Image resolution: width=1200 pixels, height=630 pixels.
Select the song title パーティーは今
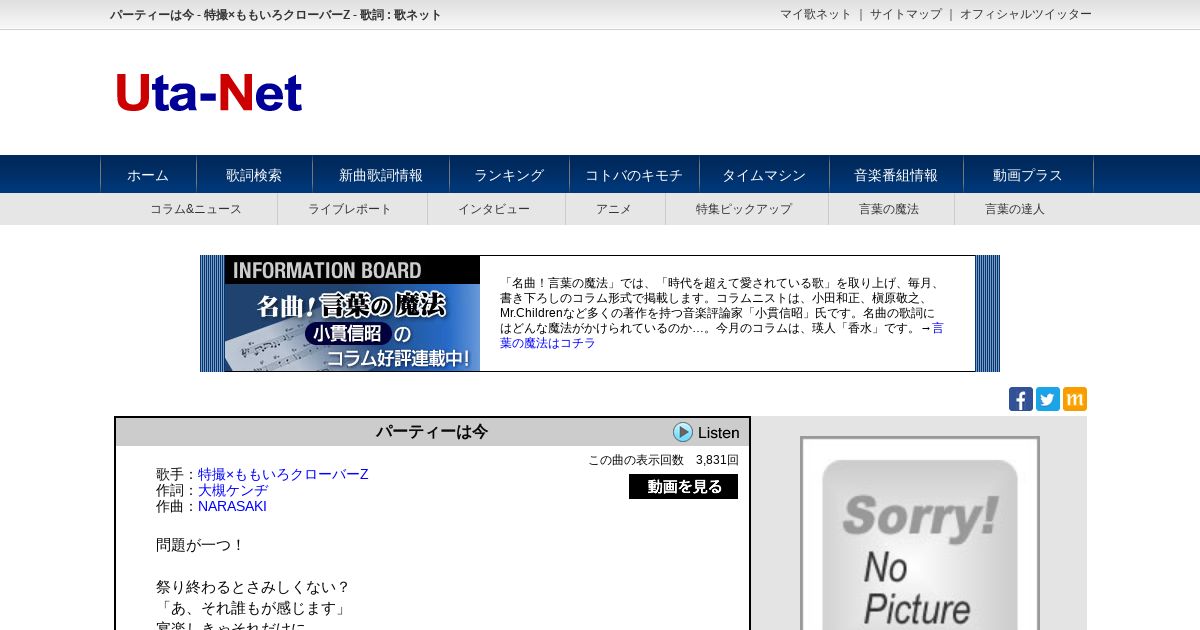point(432,432)
